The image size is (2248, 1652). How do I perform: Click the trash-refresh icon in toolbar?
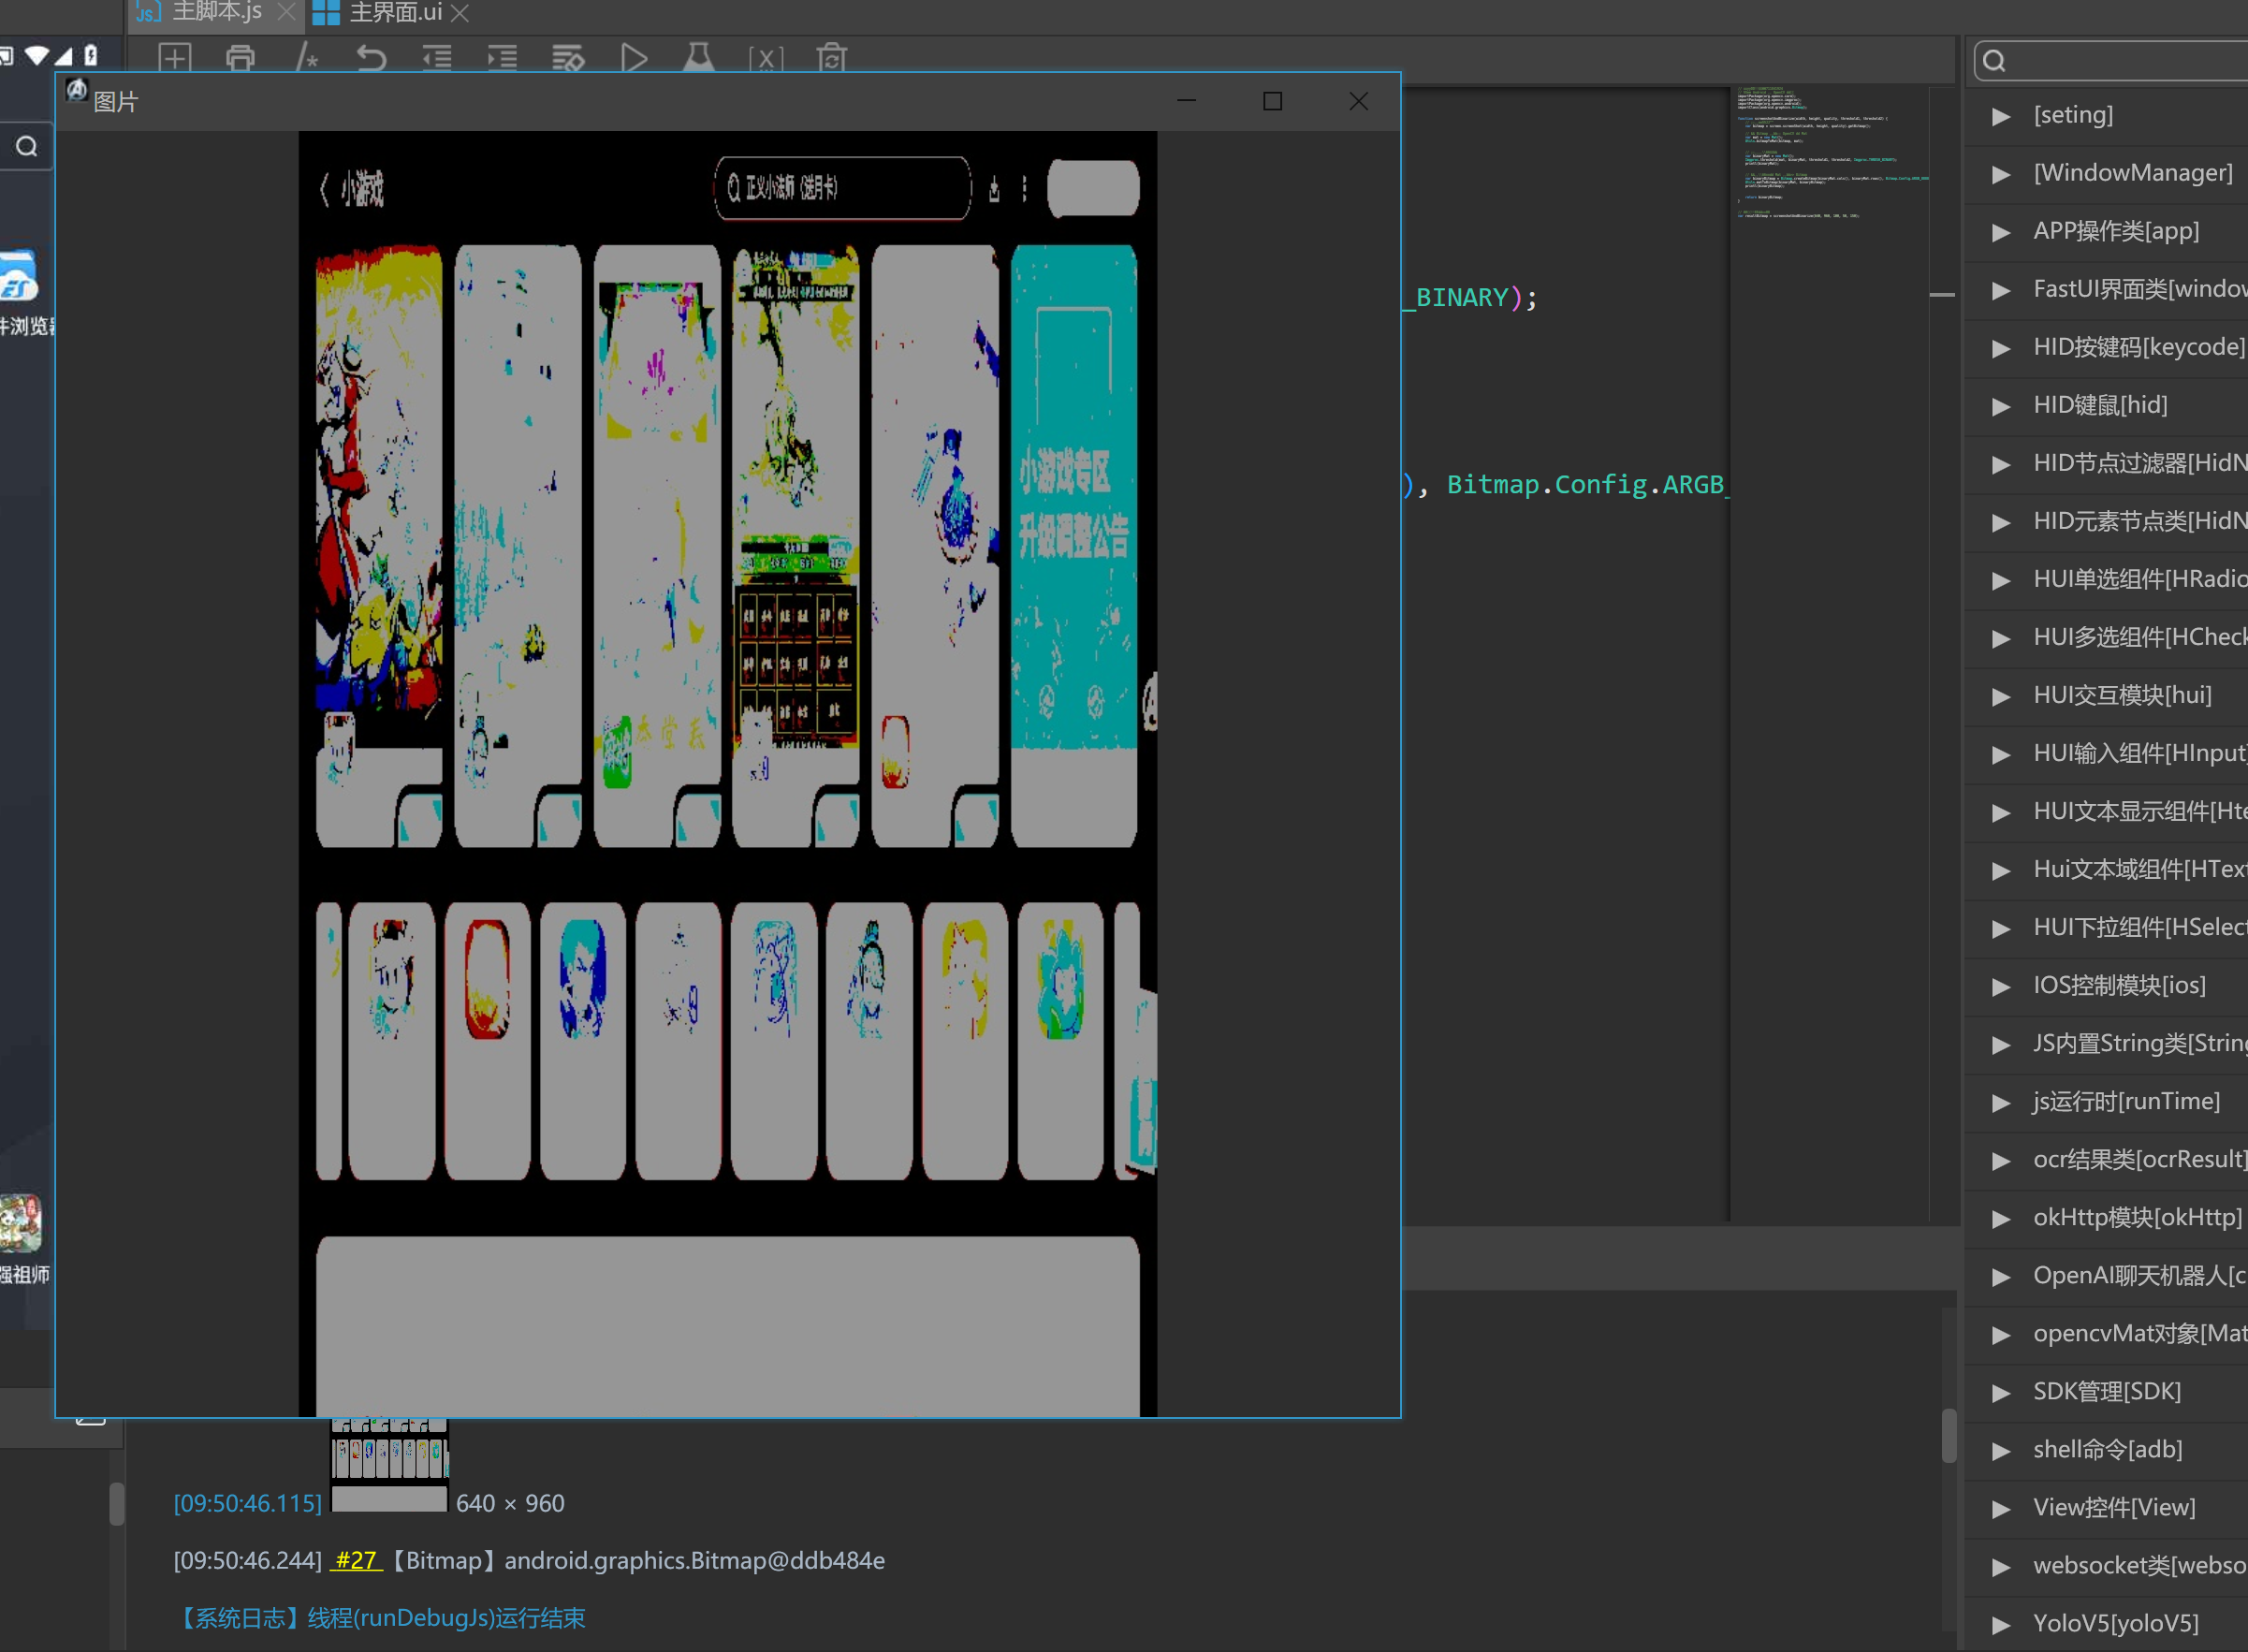pos(831,58)
